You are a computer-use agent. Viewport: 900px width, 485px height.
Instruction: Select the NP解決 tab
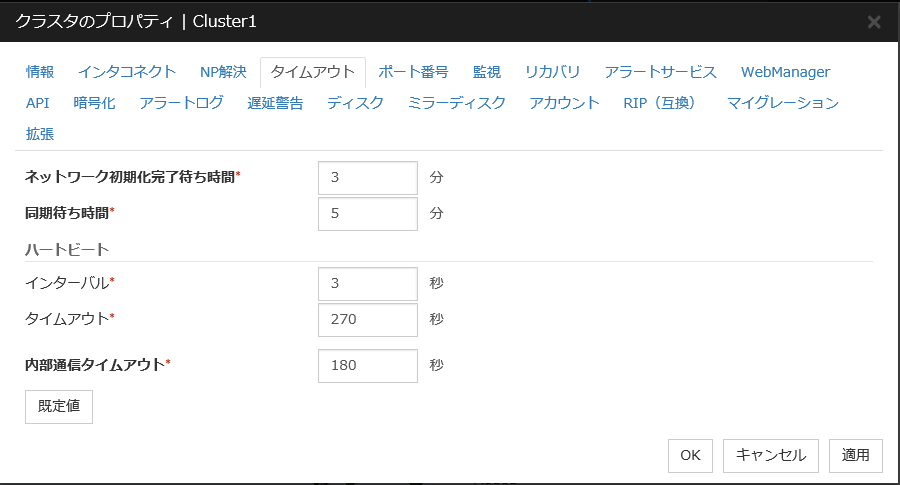[223, 72]
